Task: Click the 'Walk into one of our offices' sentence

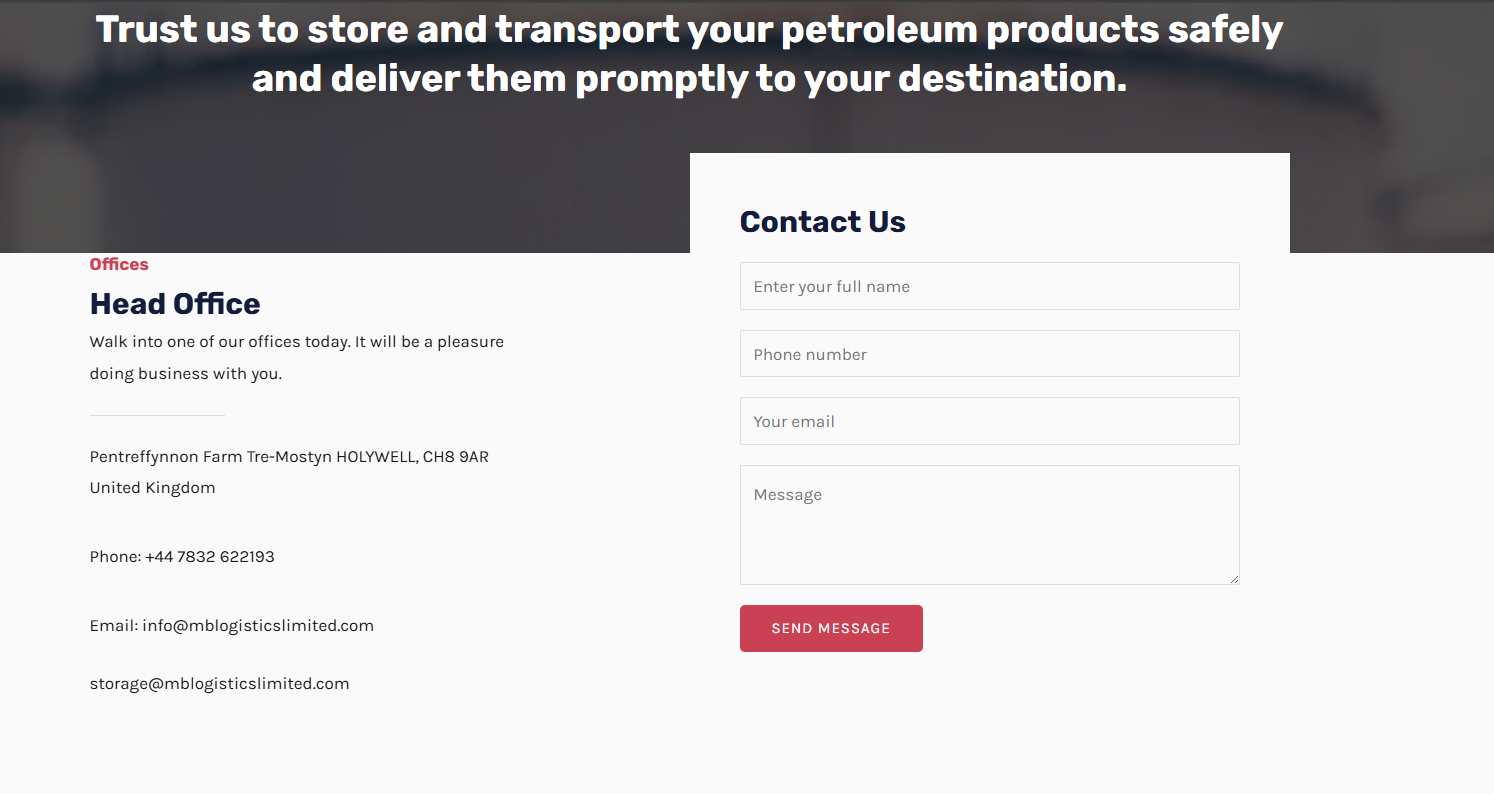Action: point(296,342)
